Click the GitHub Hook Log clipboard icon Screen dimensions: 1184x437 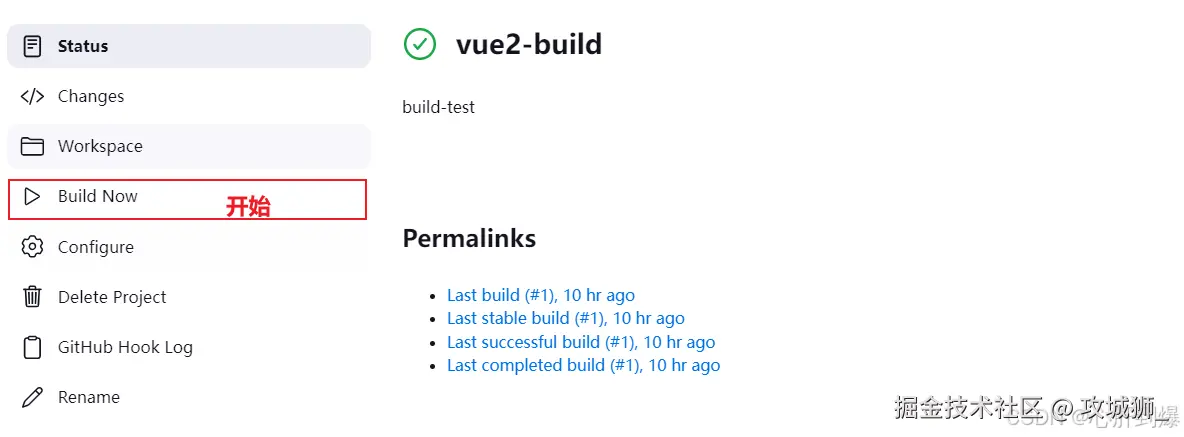tap(33, 347)
